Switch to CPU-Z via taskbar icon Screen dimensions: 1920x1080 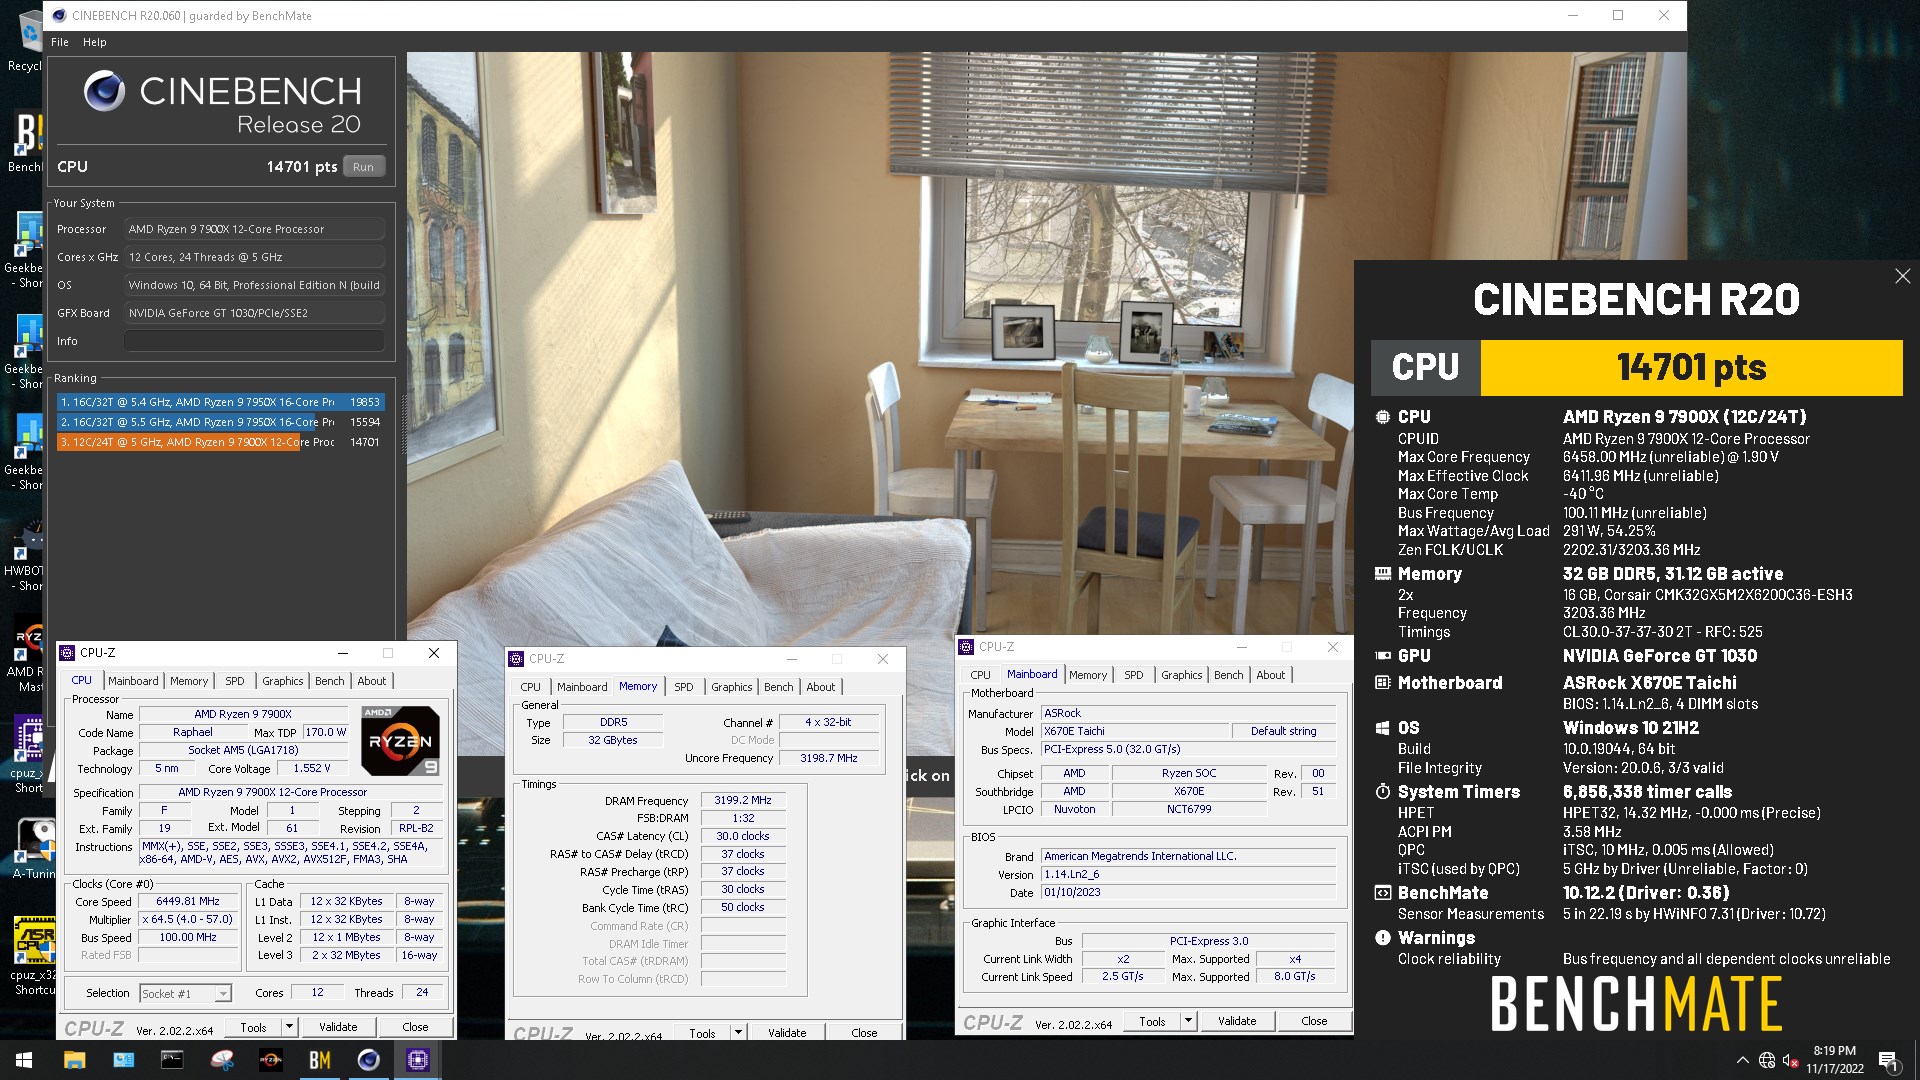(x=417, y=1059)
